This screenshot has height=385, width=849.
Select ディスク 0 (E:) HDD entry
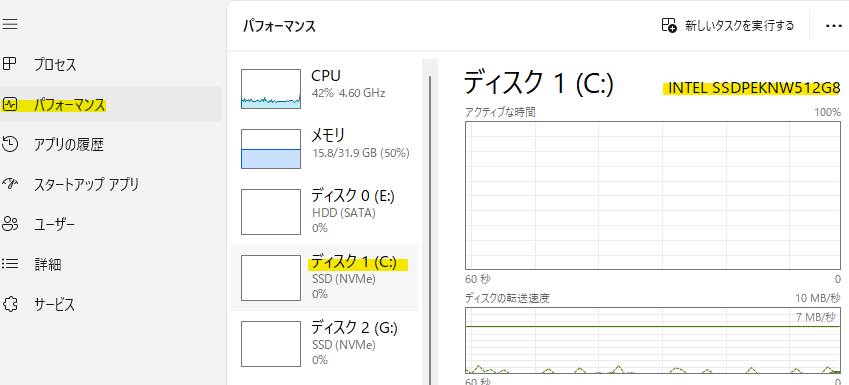click(324, 211)
